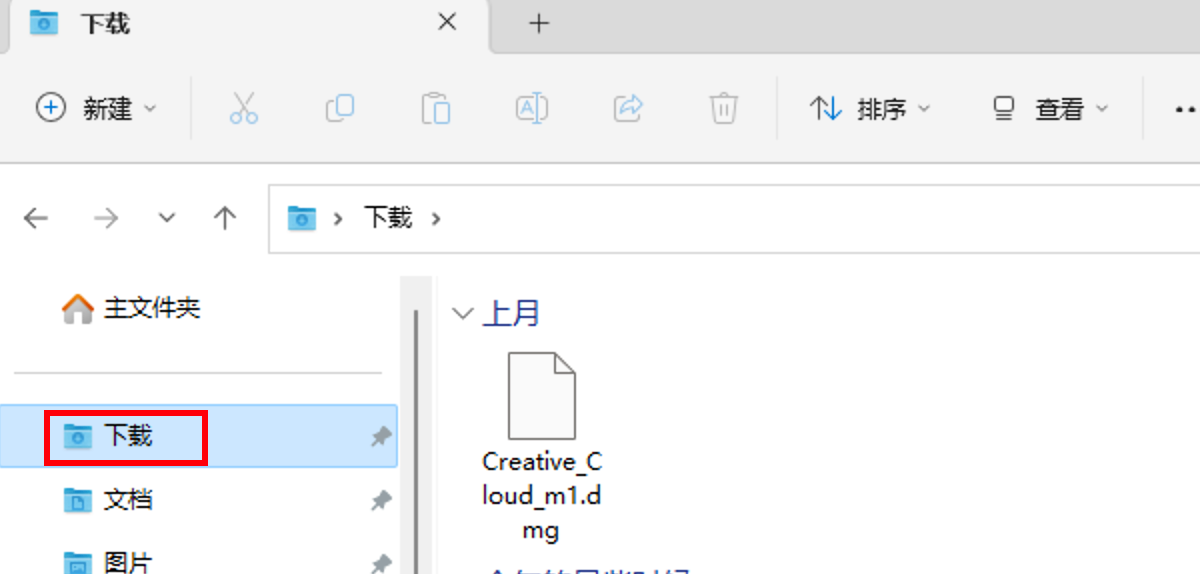Unpin 下载 using its pin icon

(x=380, y=436)
